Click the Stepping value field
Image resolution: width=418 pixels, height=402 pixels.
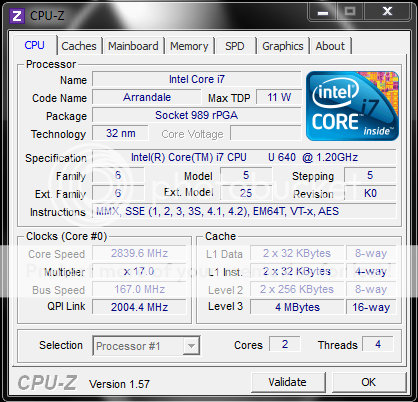(x=370, y=175)
